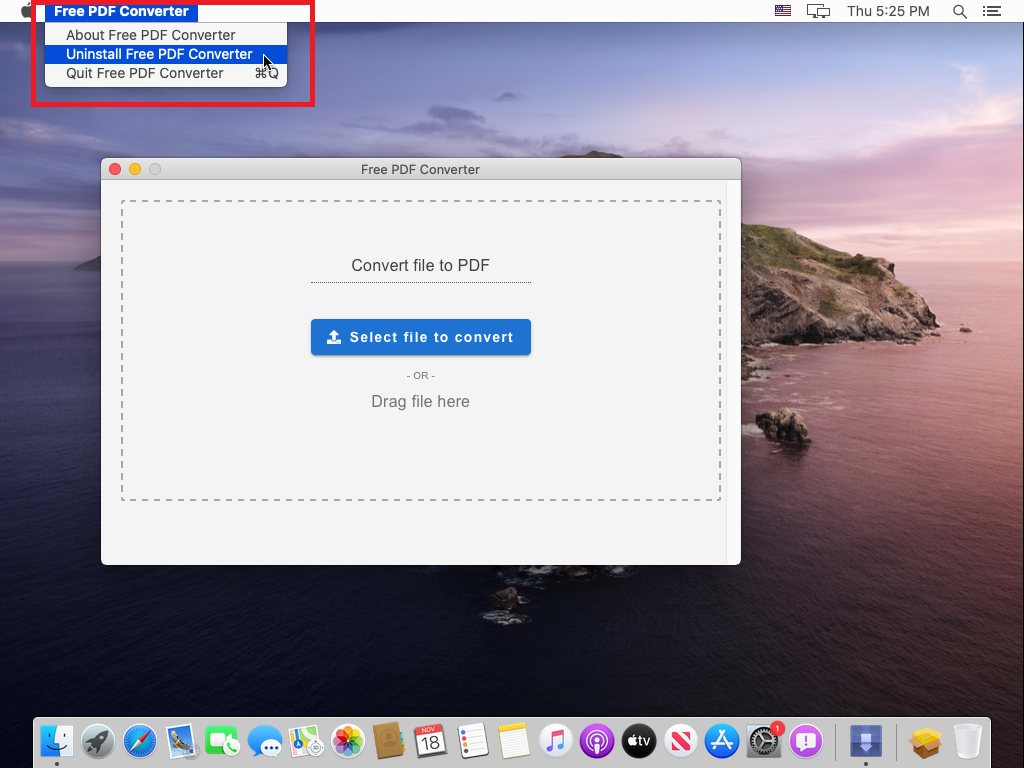Open News app icon in dock
Image resolution: width=1024 pixels, height=768 pixels.
click(680, 742)
